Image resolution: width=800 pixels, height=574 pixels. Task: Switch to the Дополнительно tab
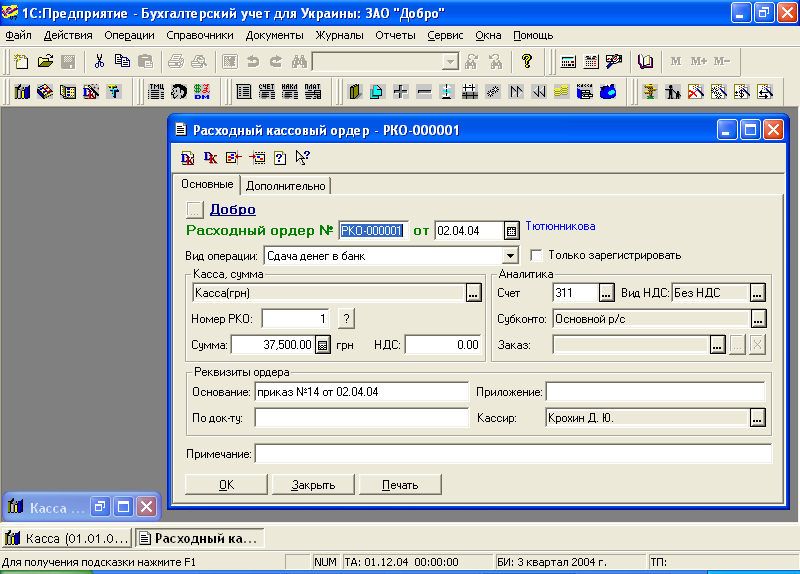click(285, 186)
